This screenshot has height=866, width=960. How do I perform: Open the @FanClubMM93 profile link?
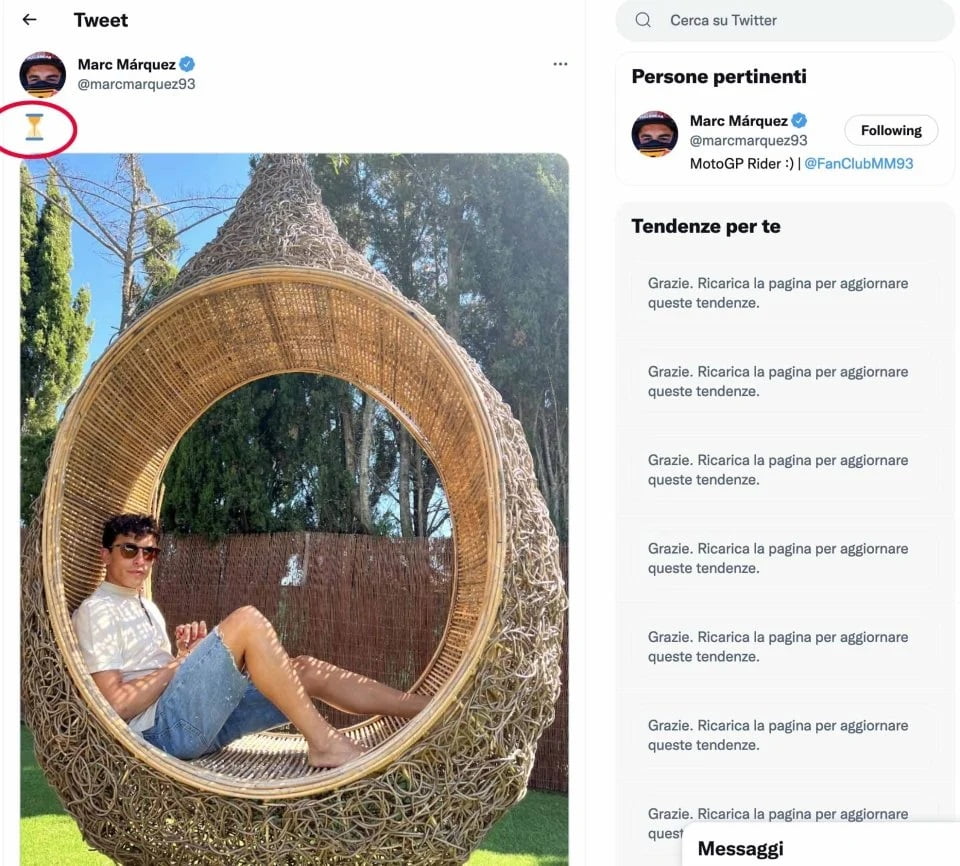pyautogui.click(x=859, y=163)
